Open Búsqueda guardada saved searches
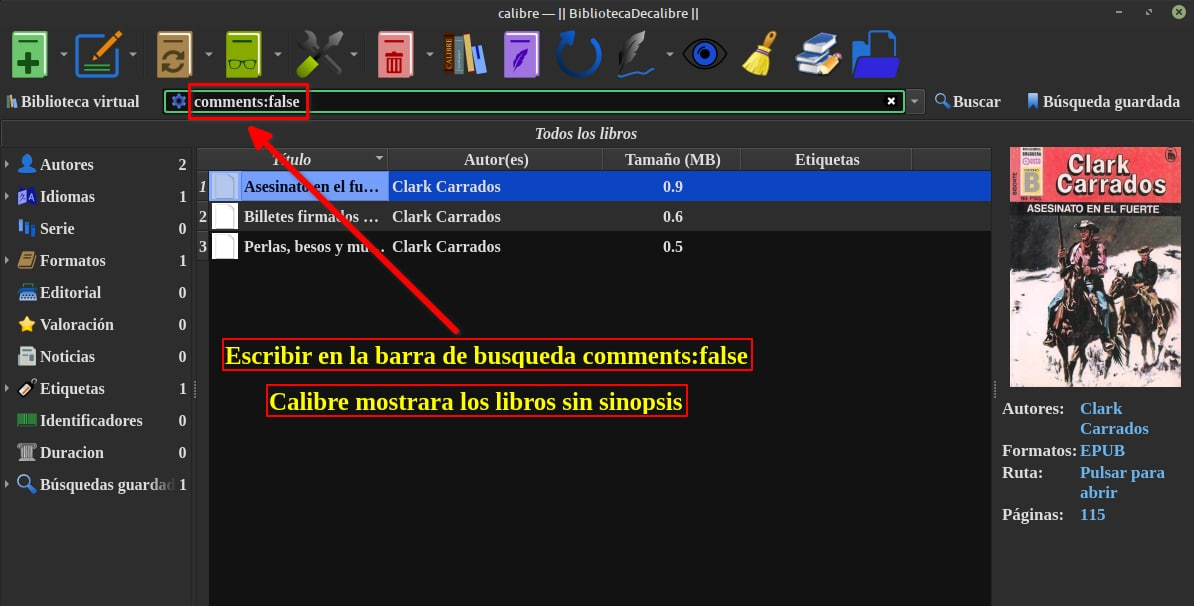The width and height of the screenshot is (1194, 606). [x=1103, y=101]
